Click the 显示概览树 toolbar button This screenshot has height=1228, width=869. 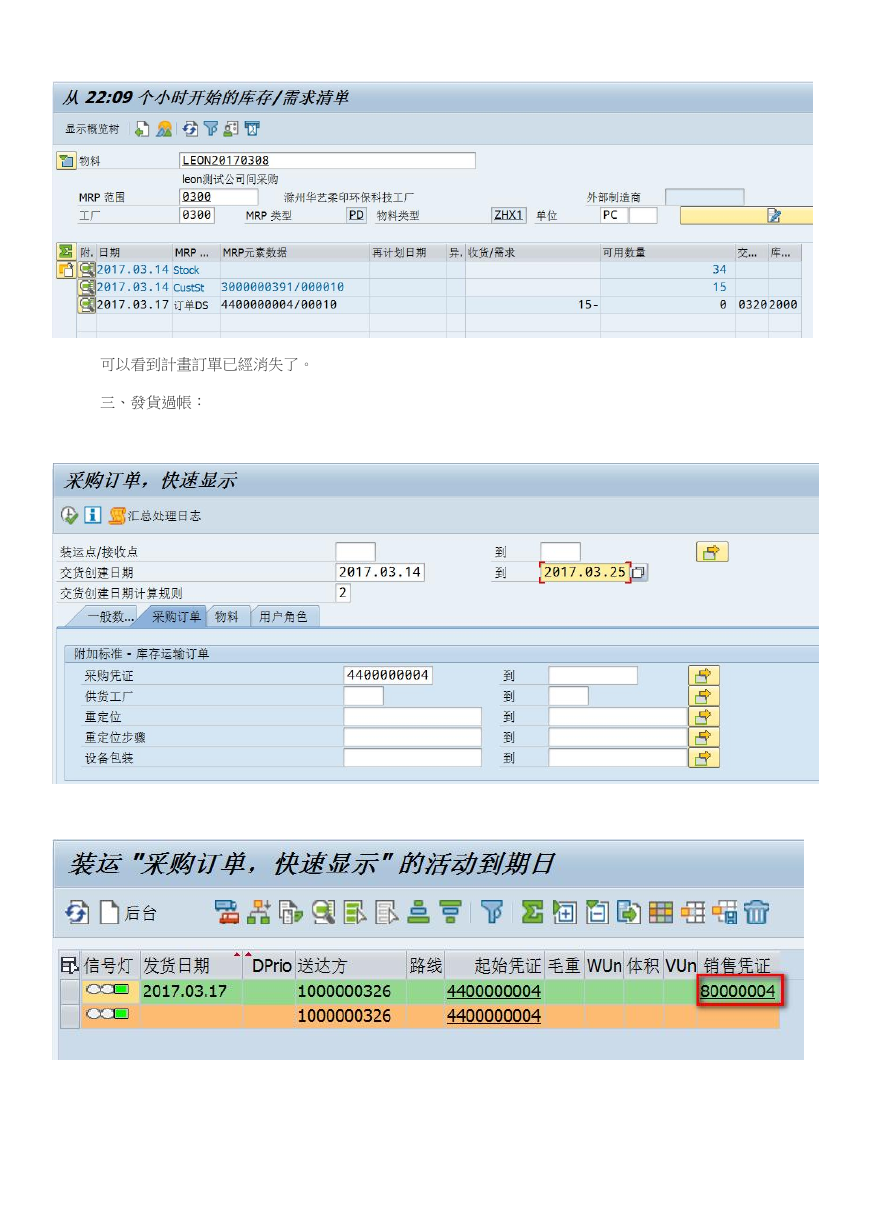[92, 129]
